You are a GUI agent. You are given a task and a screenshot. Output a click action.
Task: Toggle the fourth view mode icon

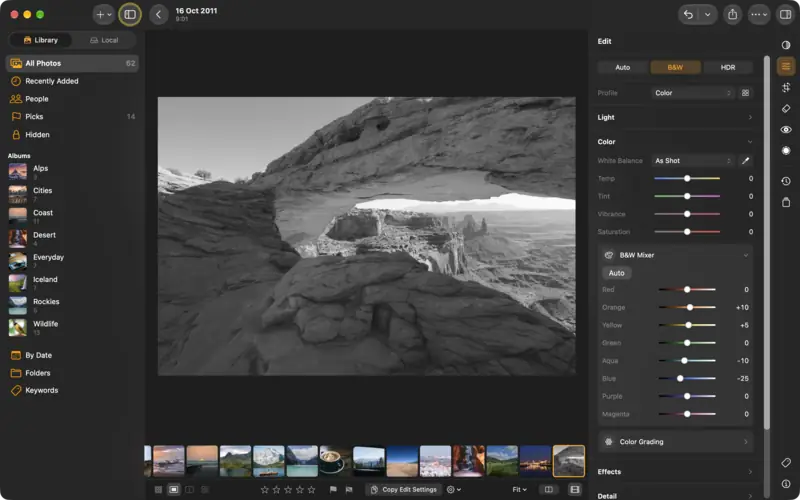point(205,490)
